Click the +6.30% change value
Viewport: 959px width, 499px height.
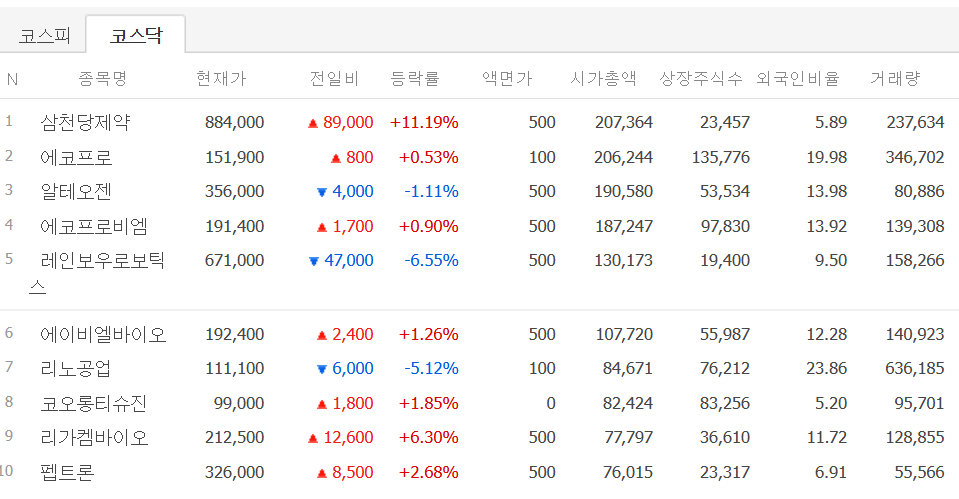[x=428, y=437]
